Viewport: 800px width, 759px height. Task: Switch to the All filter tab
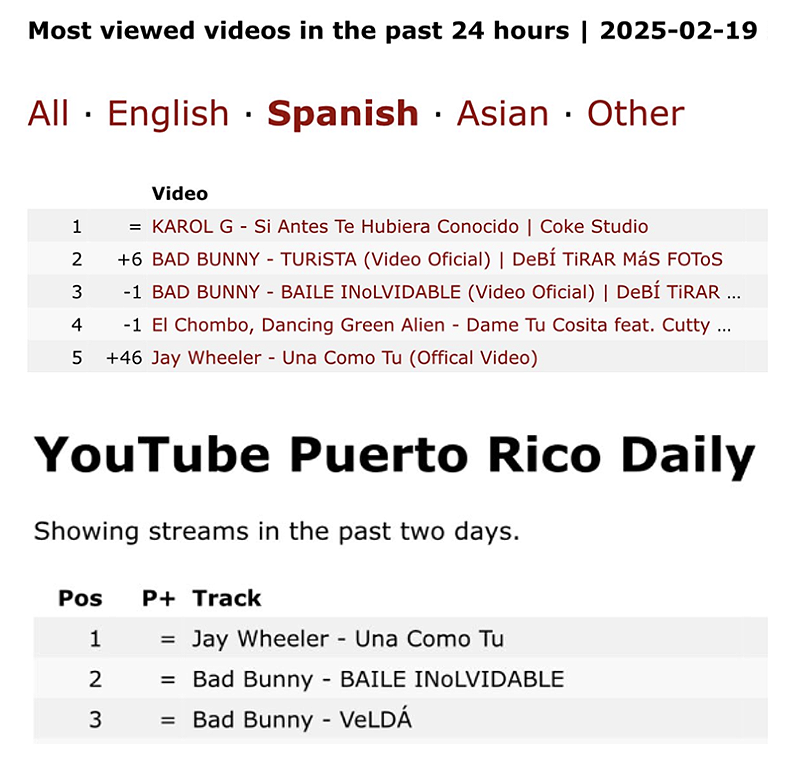[x=48, y=113]
